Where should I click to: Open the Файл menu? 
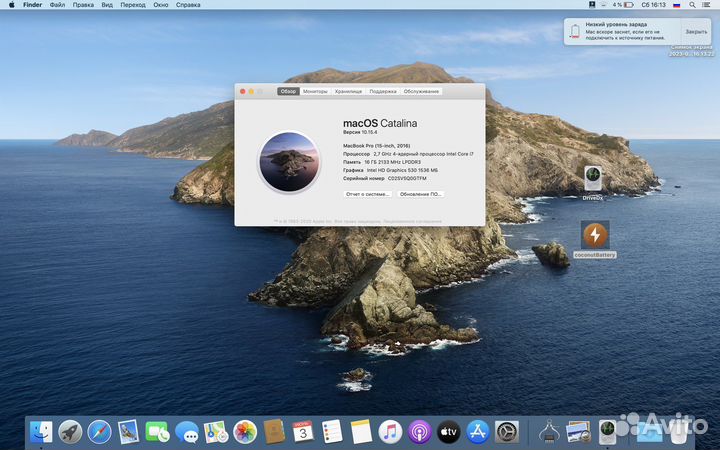[57, 5]
